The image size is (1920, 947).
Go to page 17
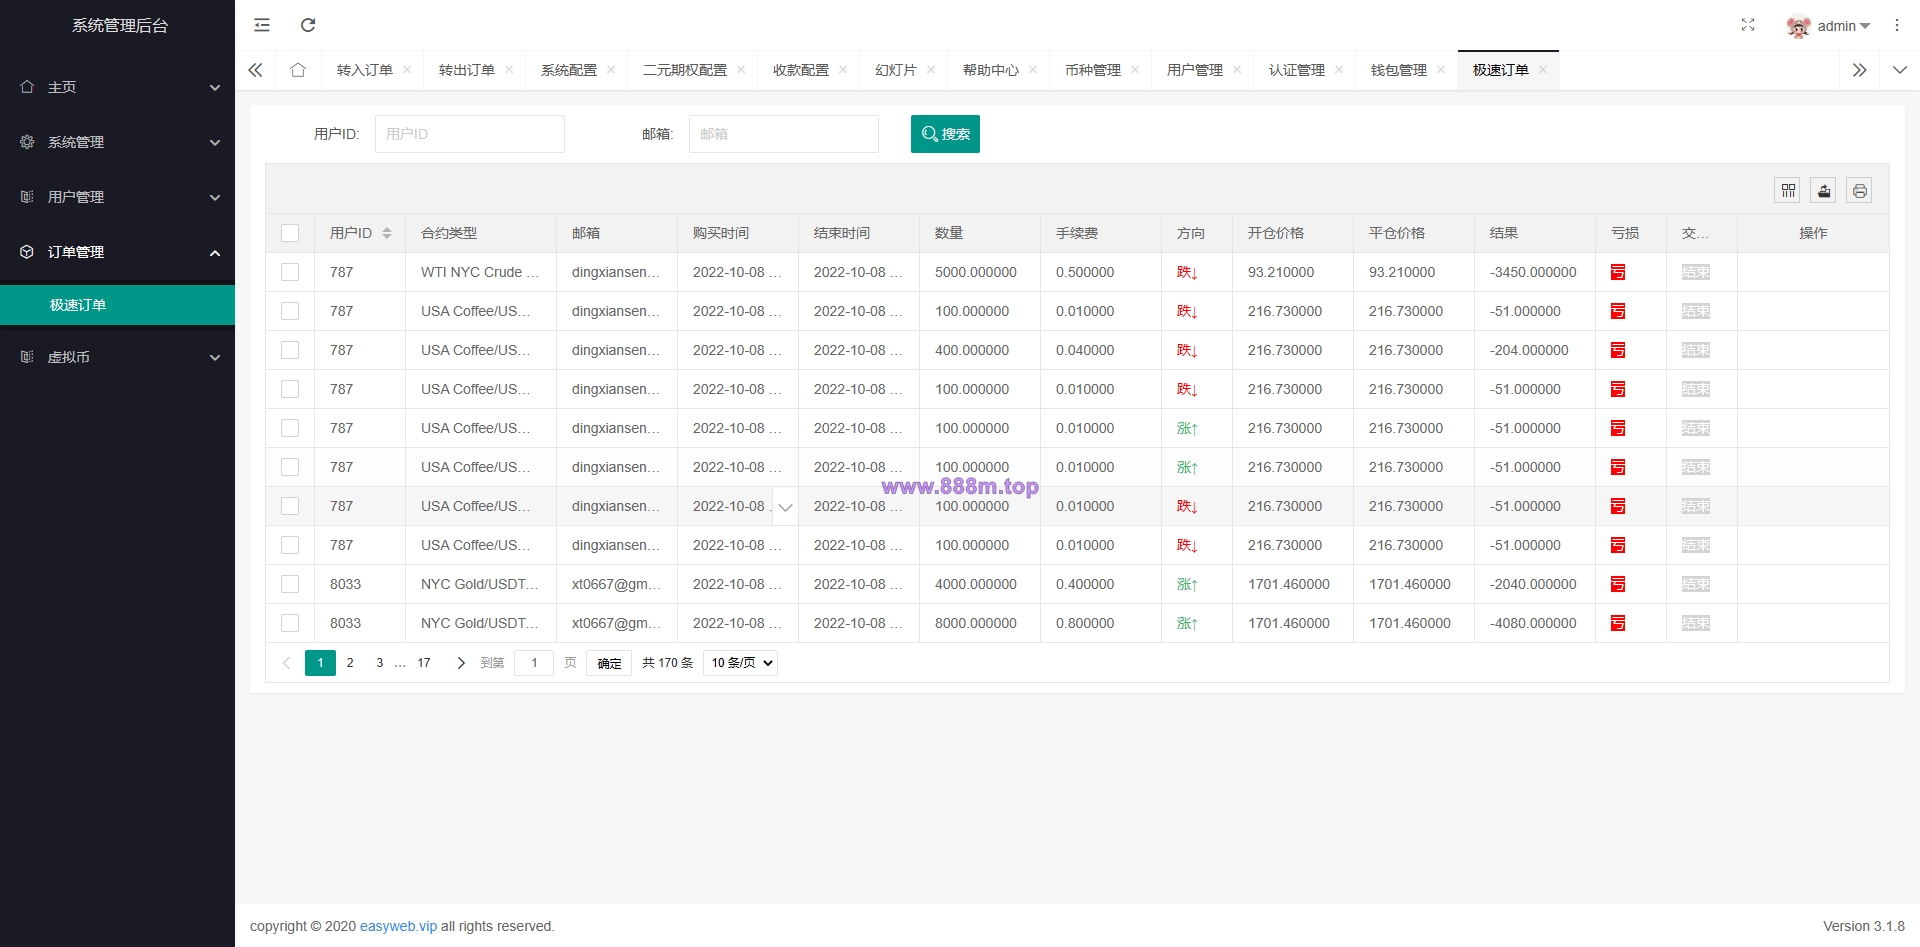point(424,663)
